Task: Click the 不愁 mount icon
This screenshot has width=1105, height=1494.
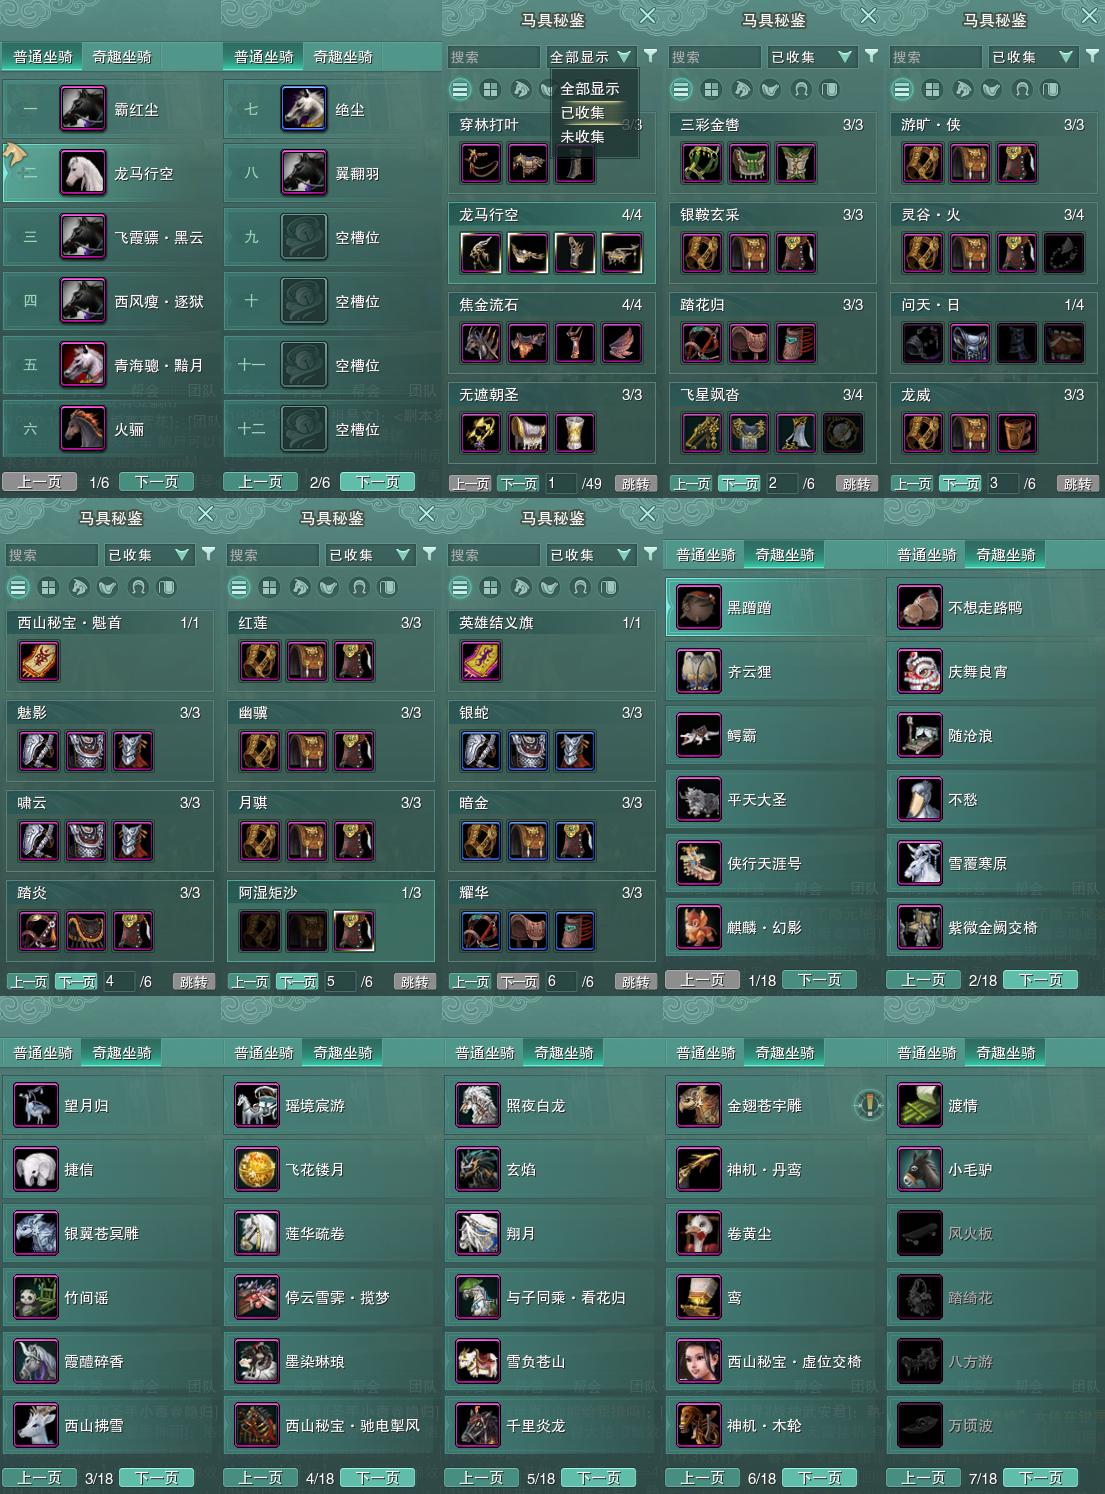Action: coord(920,799)
